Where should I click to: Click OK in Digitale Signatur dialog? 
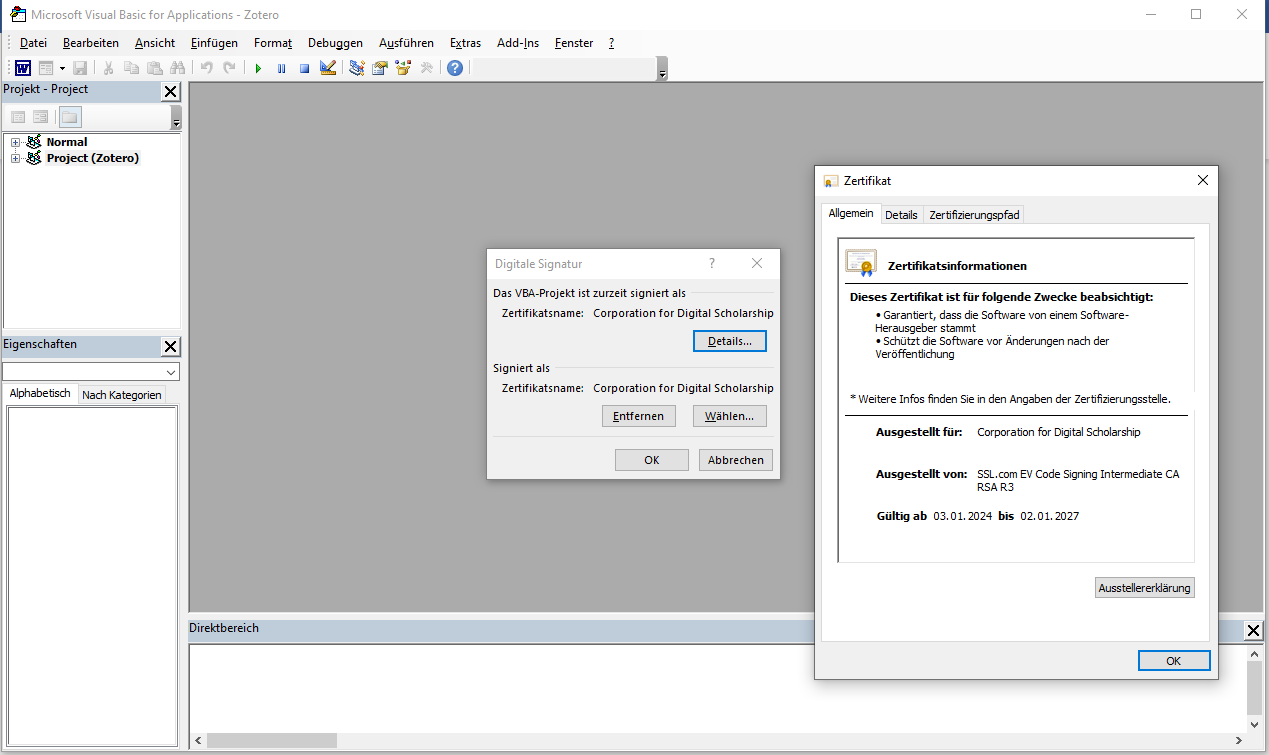pyautogui.click(x=652, y=460)
